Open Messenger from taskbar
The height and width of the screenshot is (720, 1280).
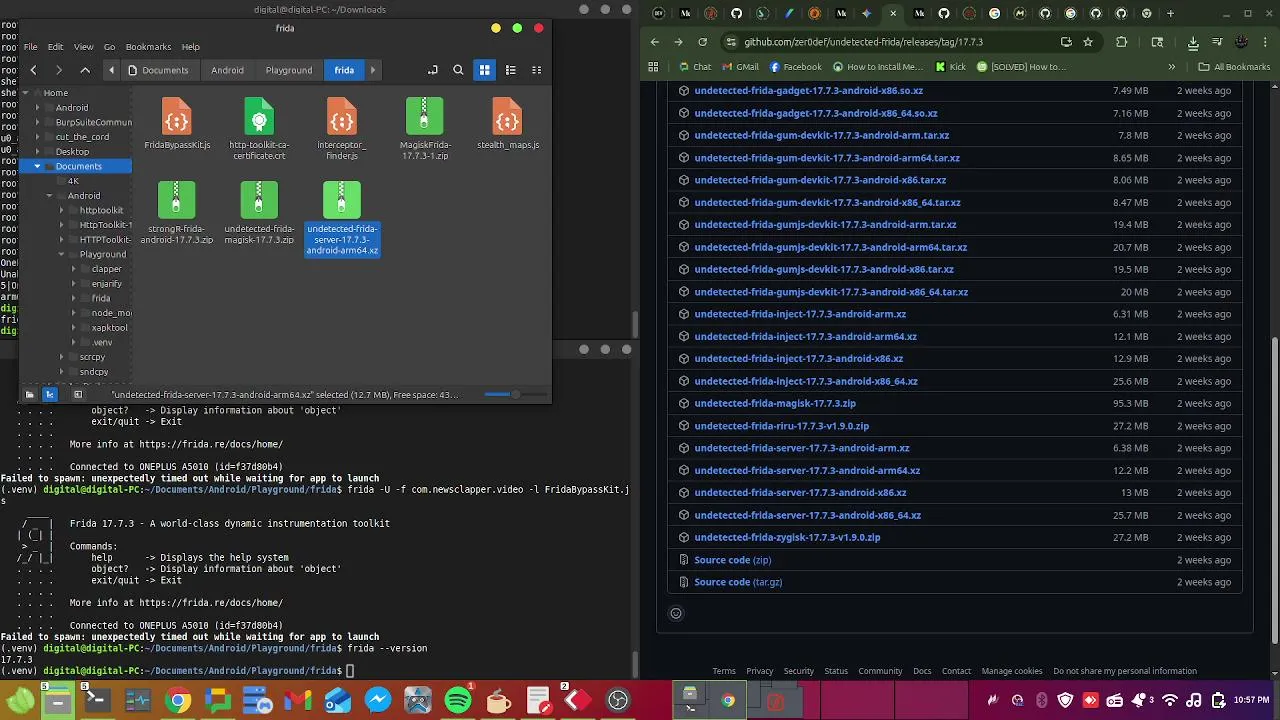tap(378, 700)
